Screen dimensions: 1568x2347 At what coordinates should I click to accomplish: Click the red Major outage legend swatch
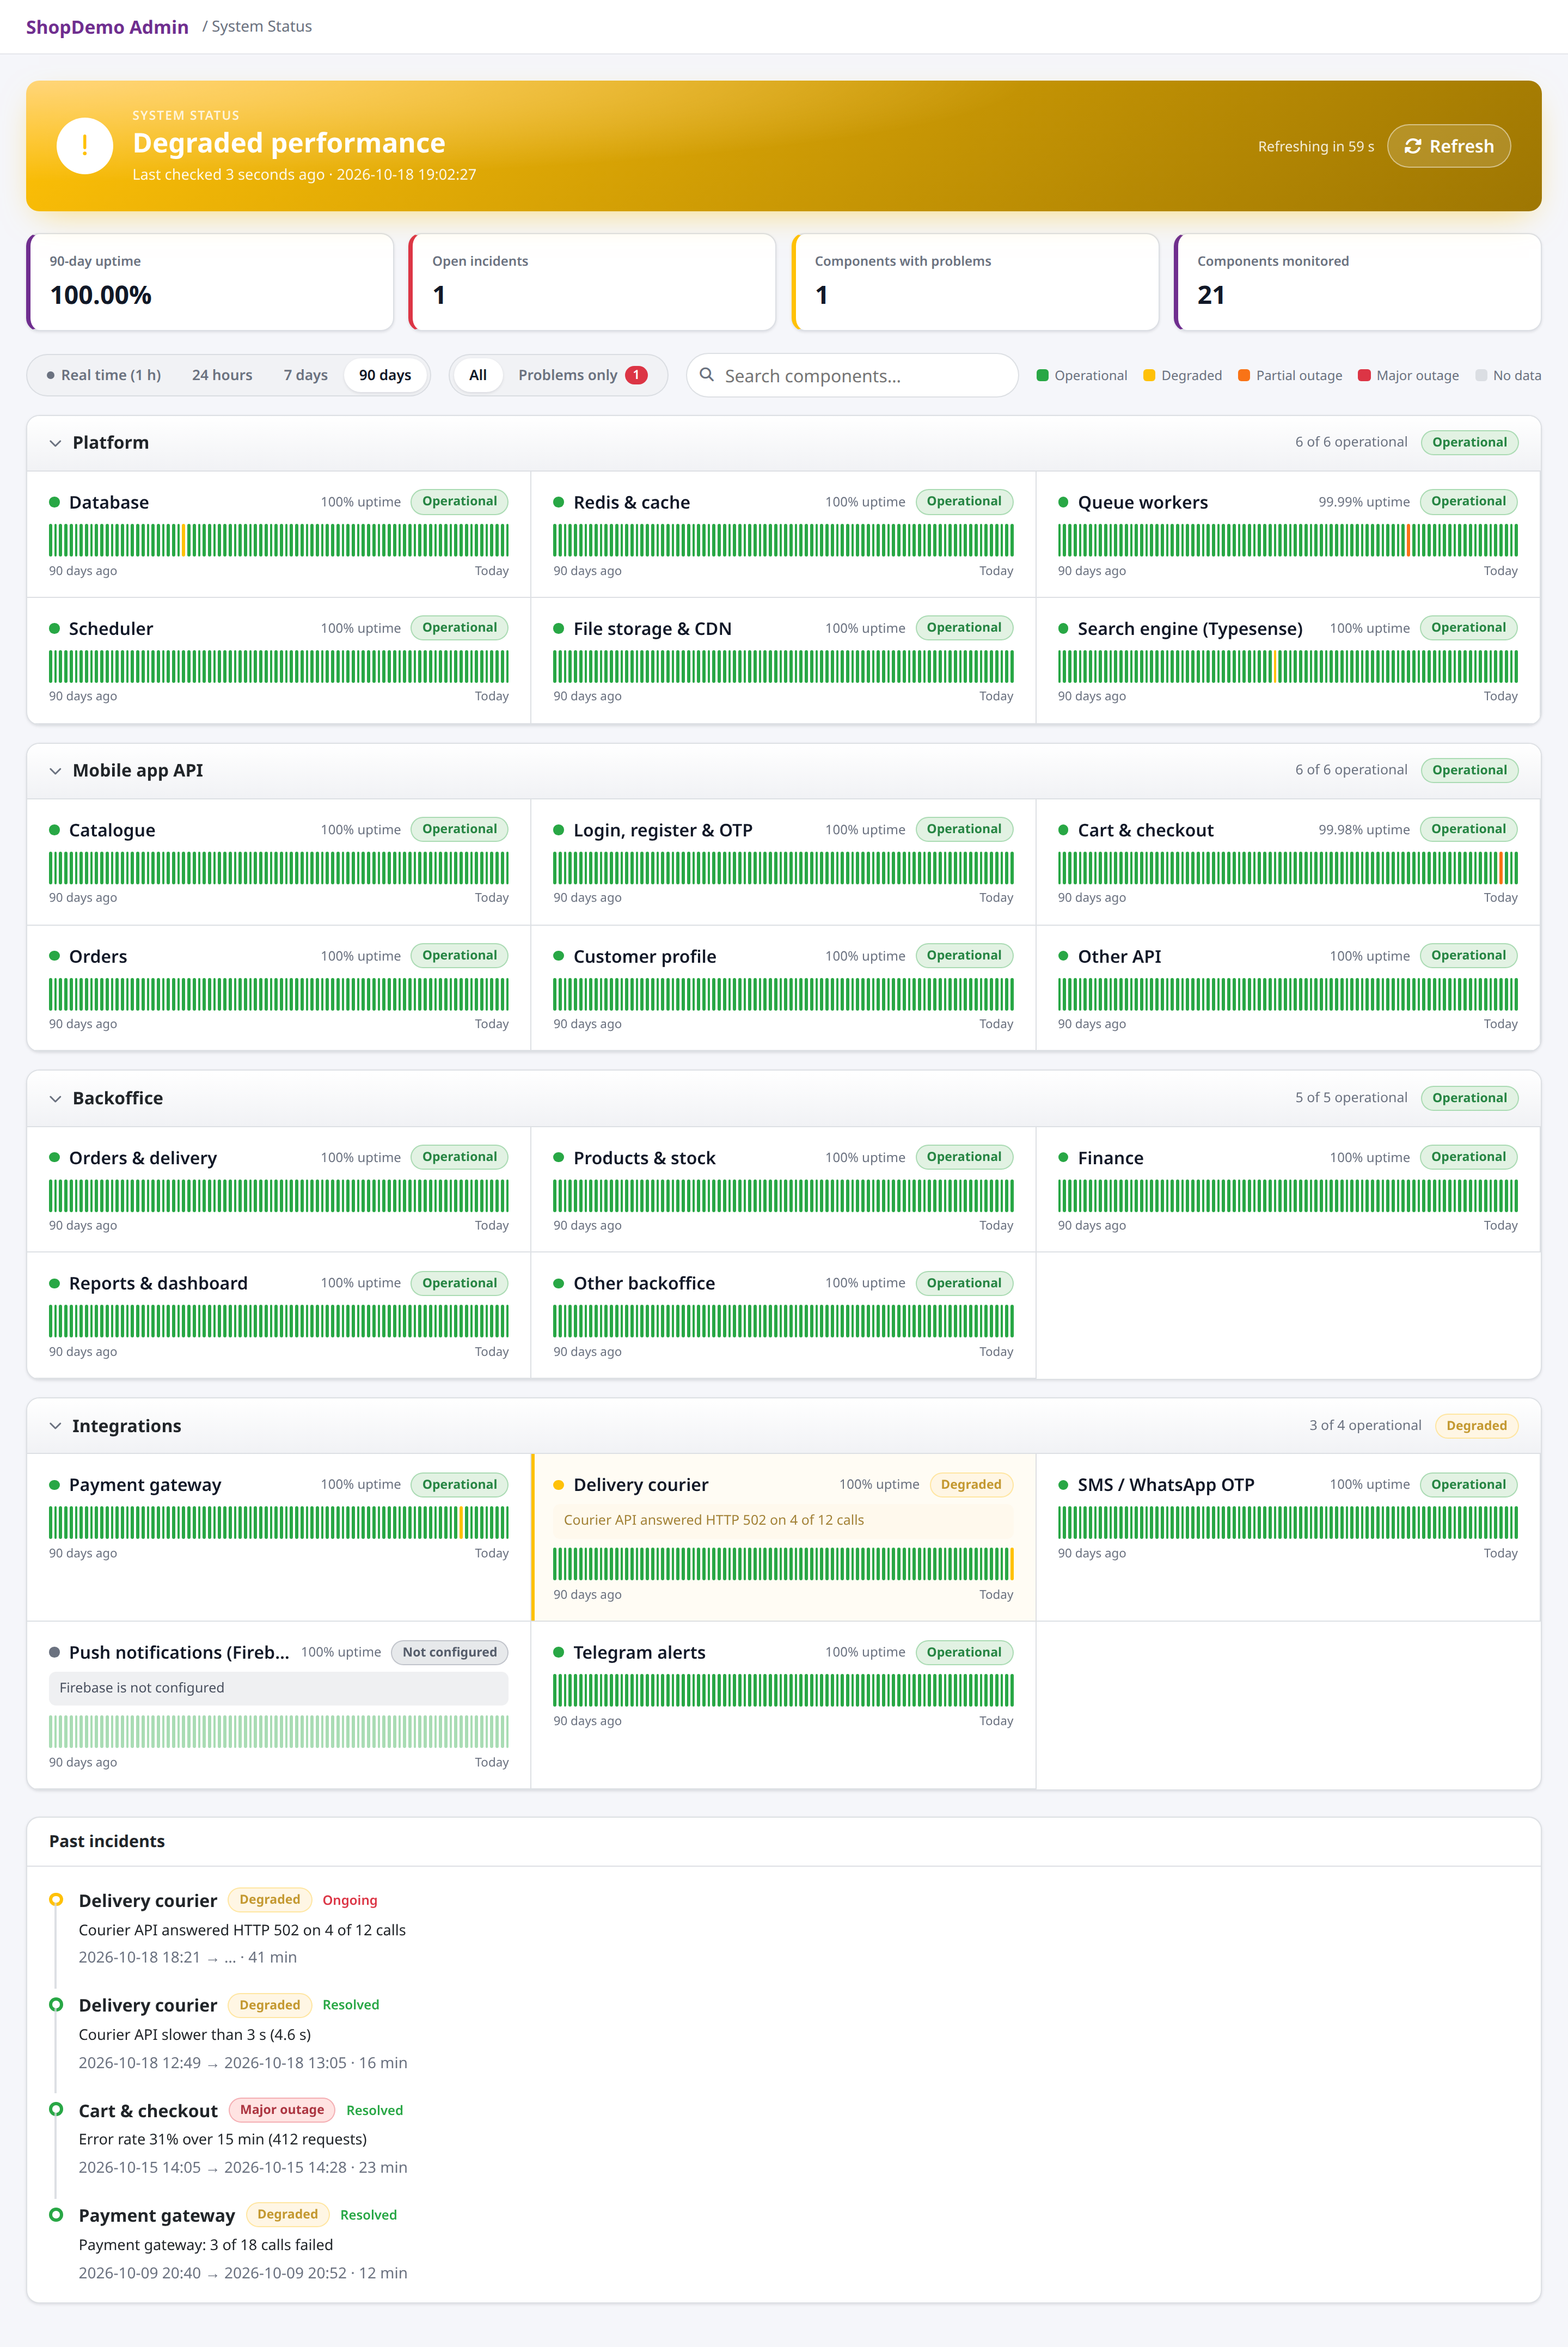click(1364, 376)
